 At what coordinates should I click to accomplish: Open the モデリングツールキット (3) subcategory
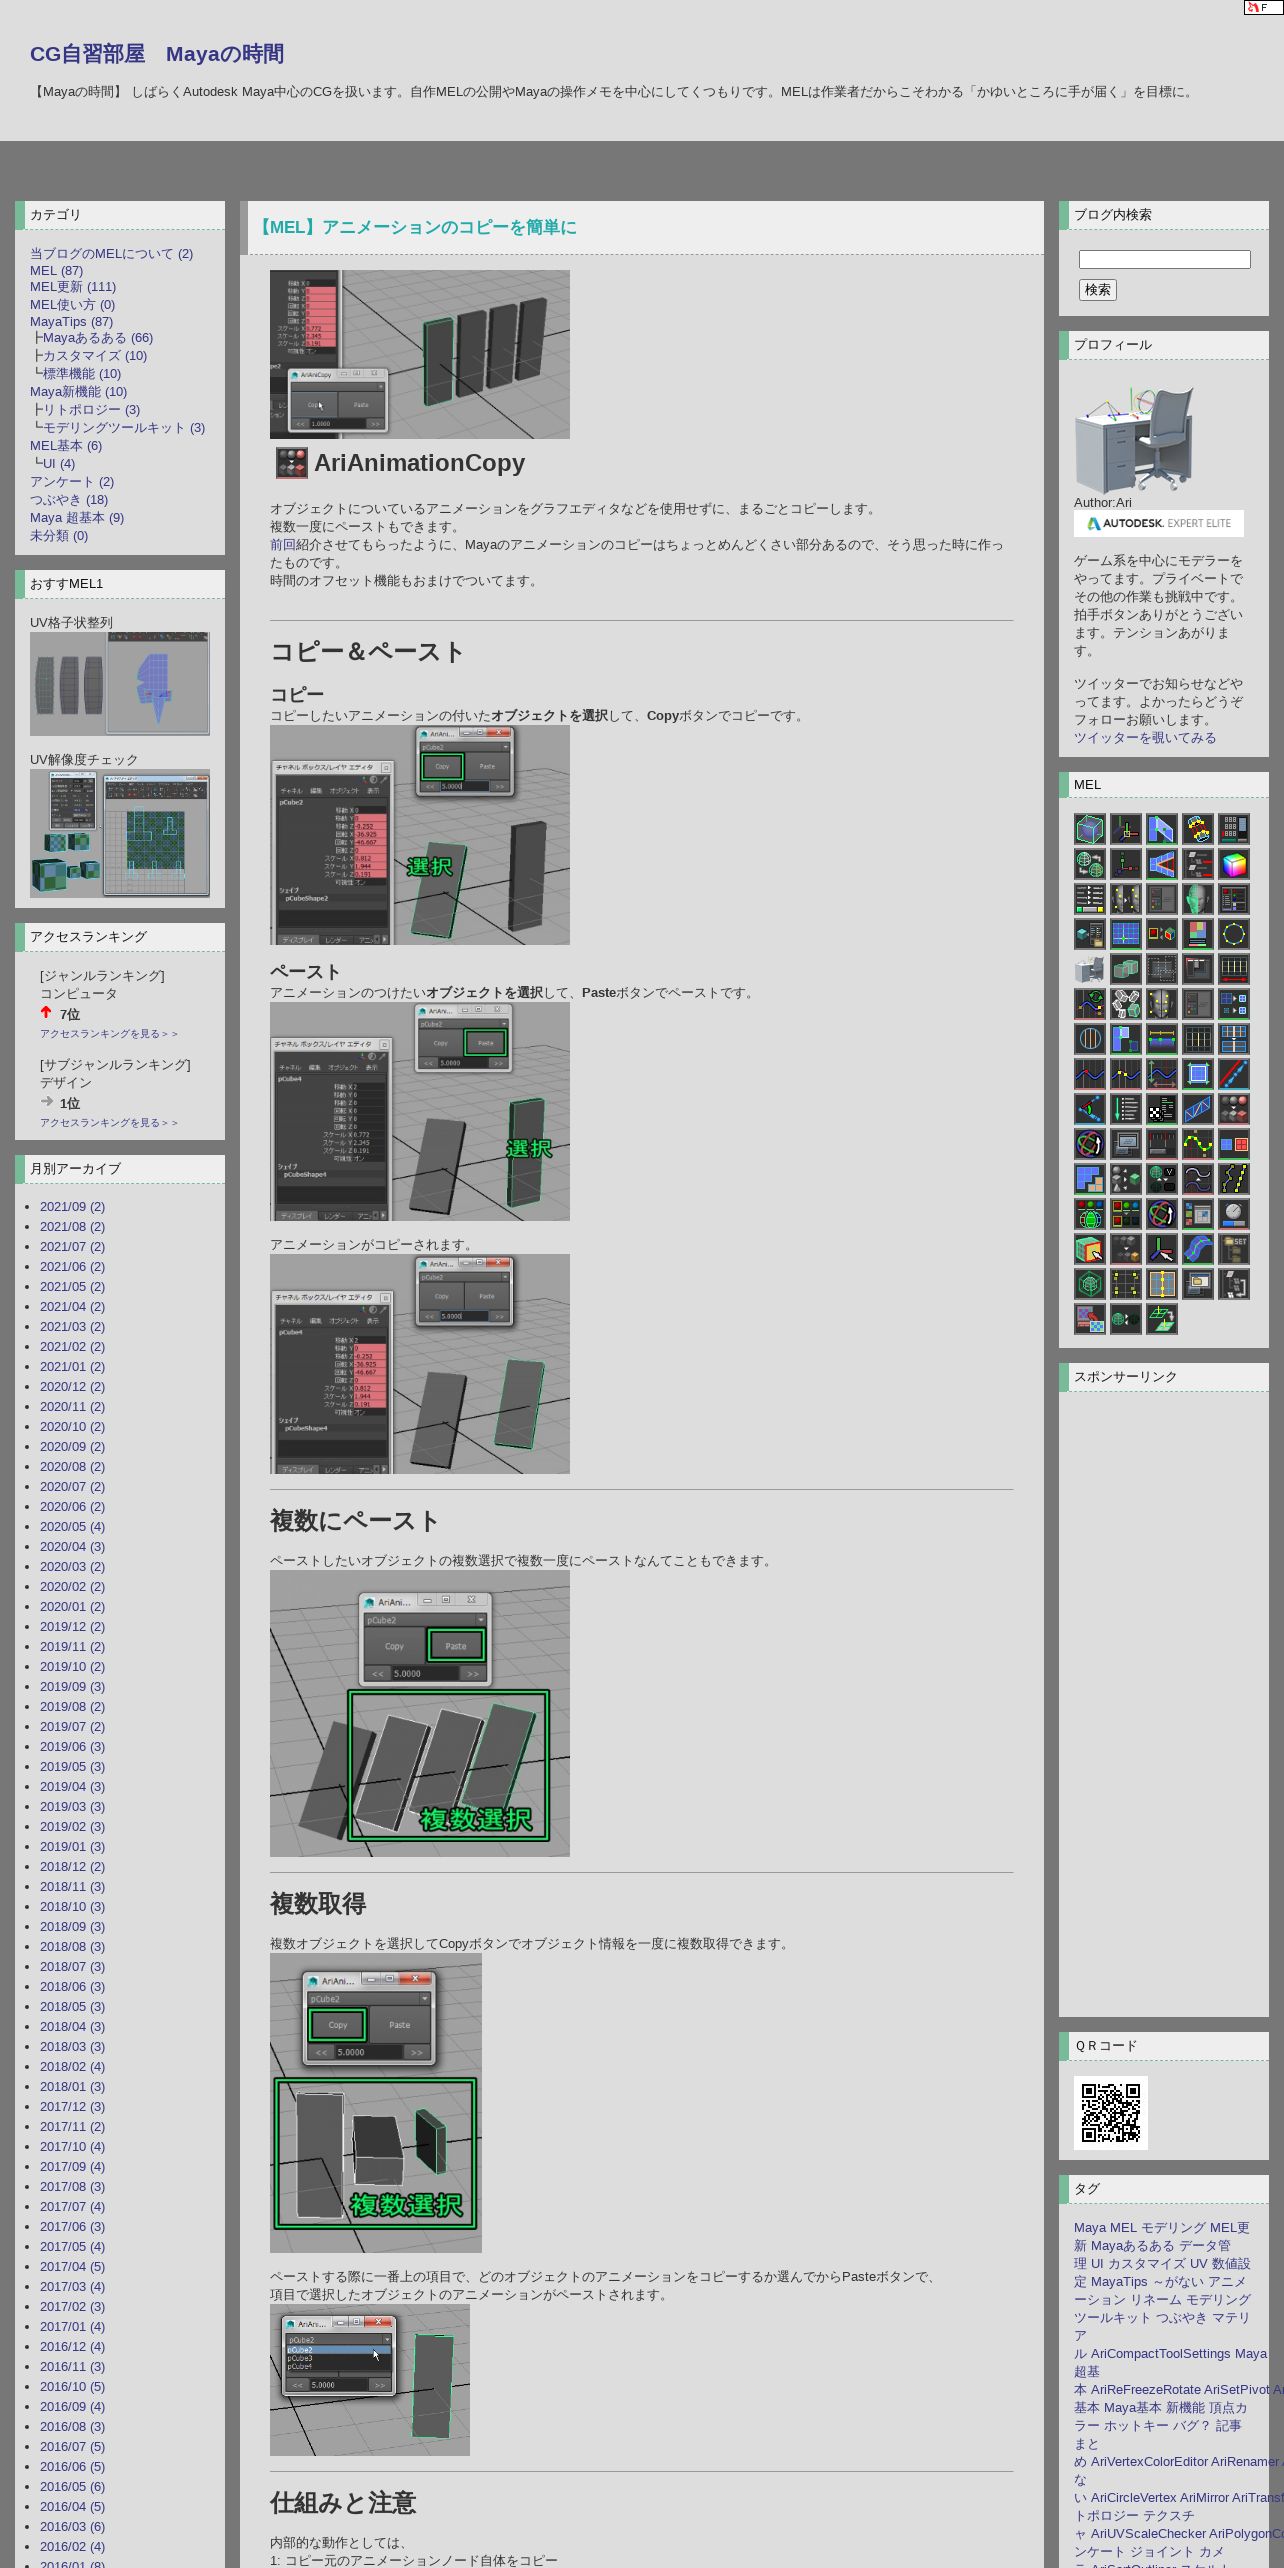123,428
